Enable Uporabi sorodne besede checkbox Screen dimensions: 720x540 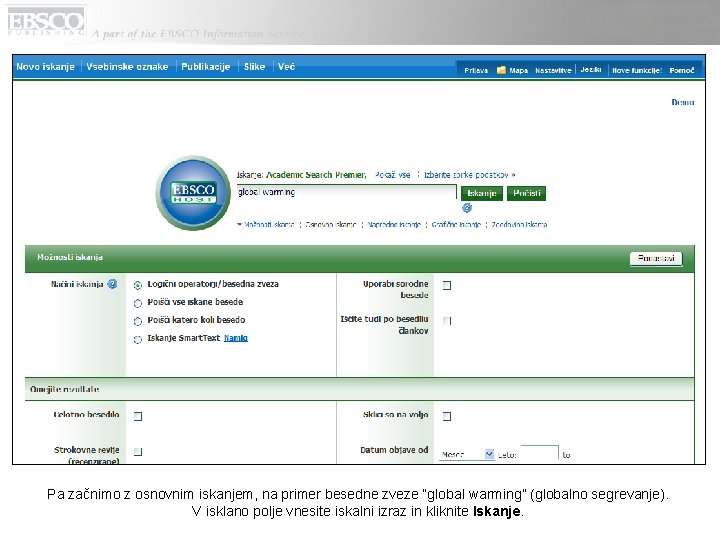pos(447,286)
